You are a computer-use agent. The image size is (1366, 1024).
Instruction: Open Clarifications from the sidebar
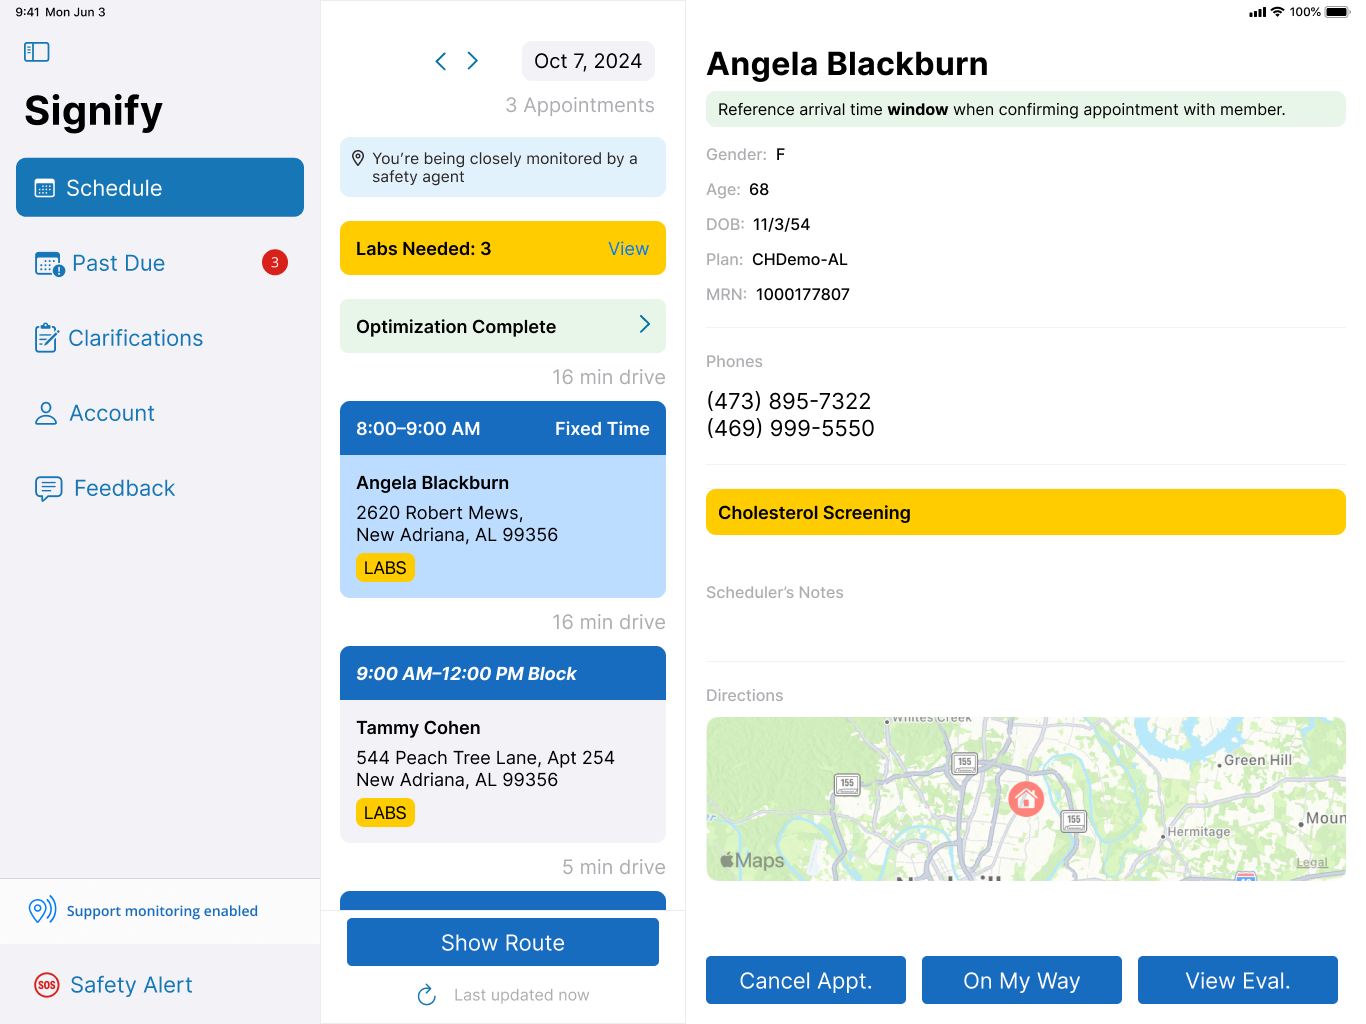pos(160,338)
